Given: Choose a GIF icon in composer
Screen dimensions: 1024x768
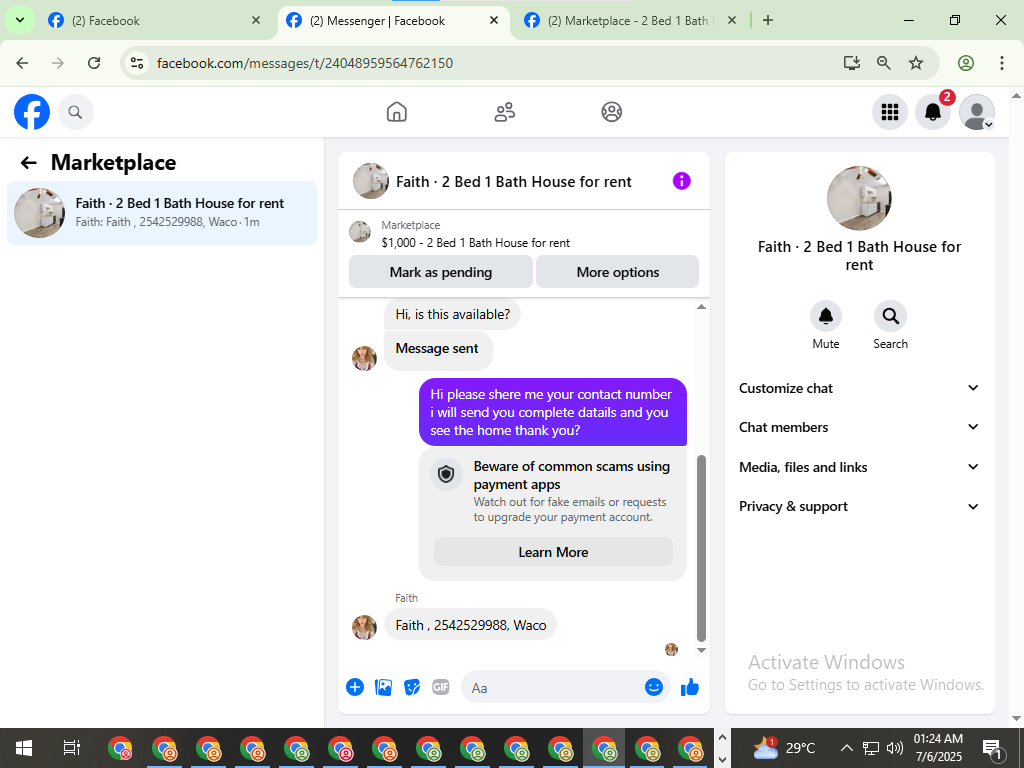Looking at the screenshot, I should pos(441,687).
